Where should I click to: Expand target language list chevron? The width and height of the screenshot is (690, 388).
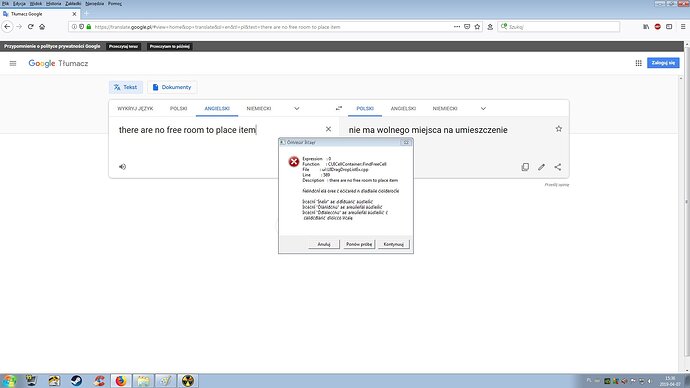pos(483,109)
